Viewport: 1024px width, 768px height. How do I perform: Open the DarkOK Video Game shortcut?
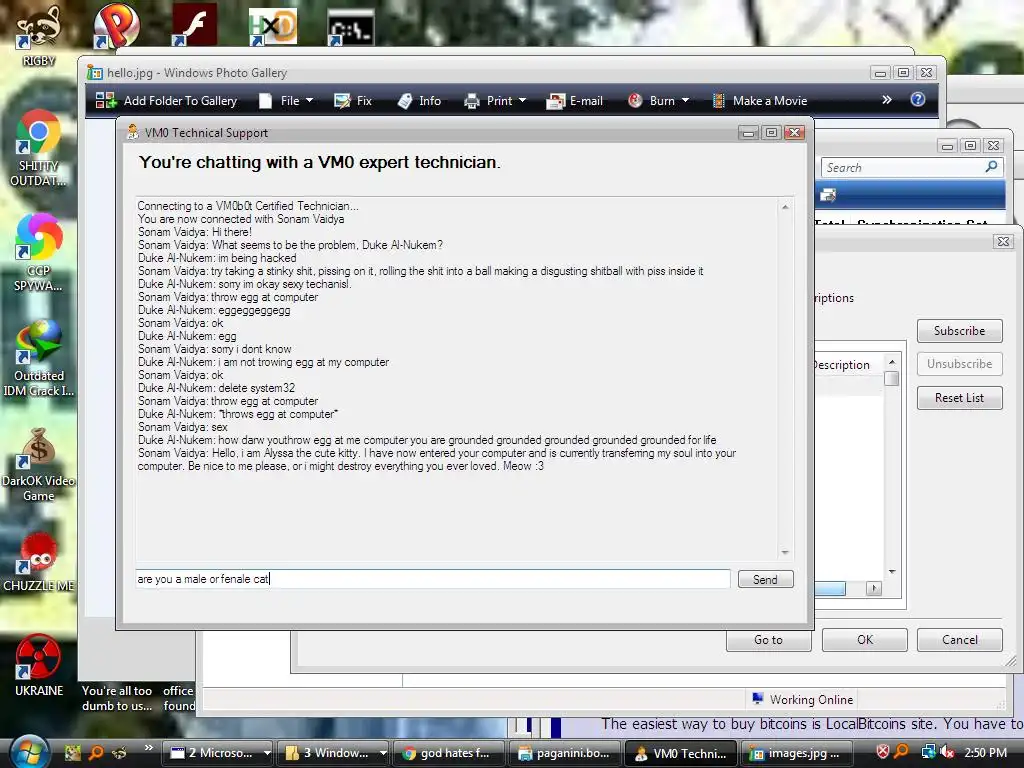(x=38, y=465)
